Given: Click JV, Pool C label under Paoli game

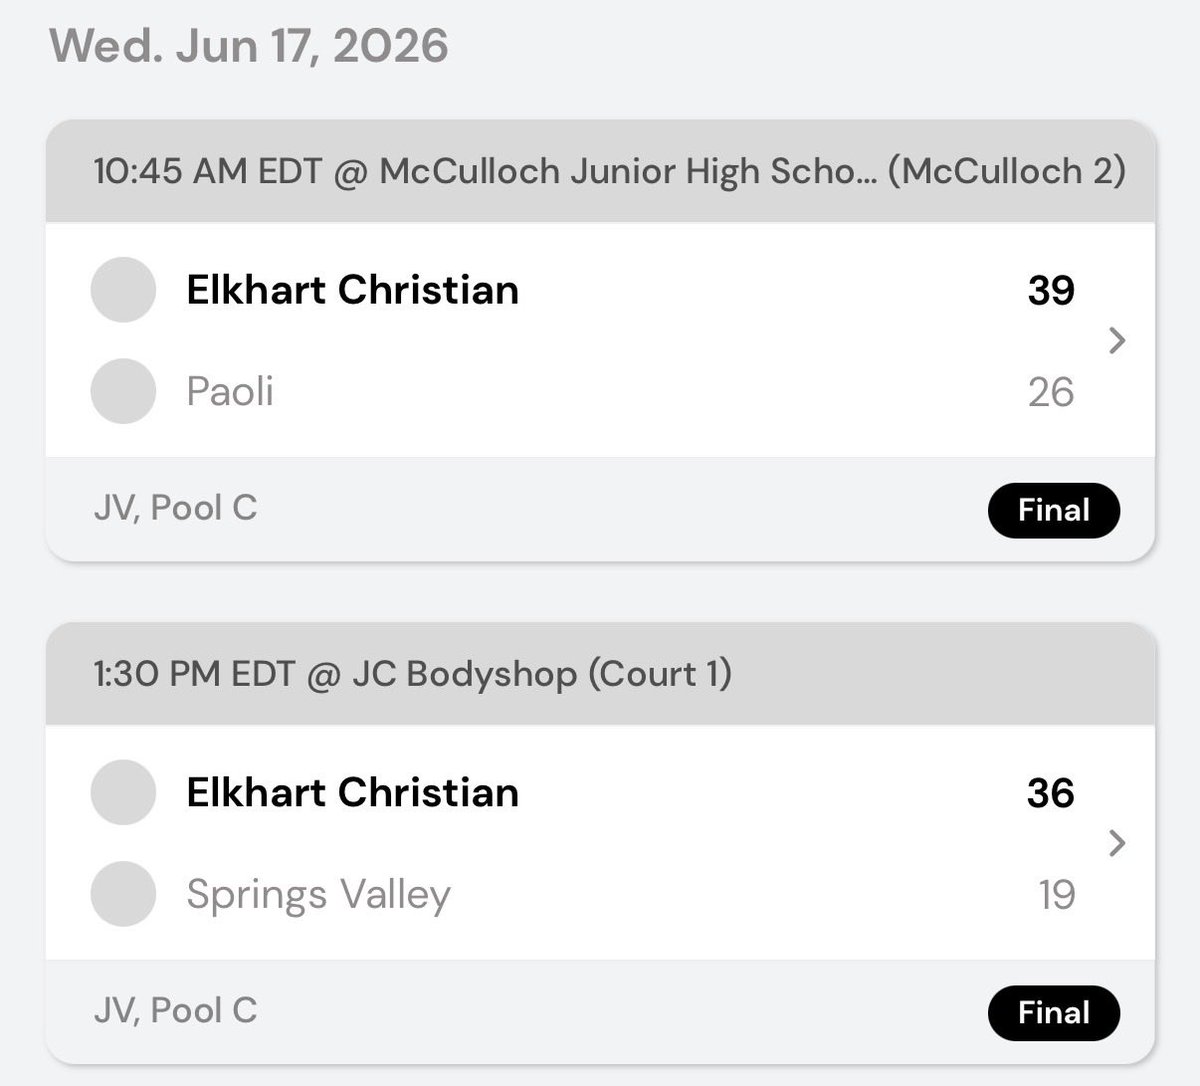Looking at the screenshot, I should pyautogui.click(x=175, y=508).
